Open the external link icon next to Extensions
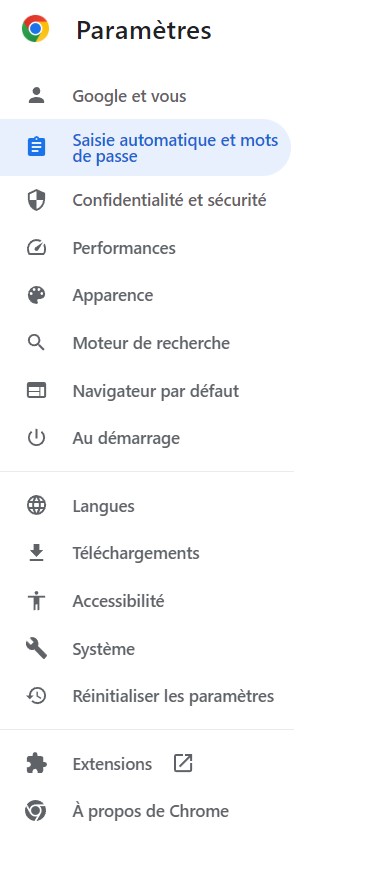 pos(183,763)
